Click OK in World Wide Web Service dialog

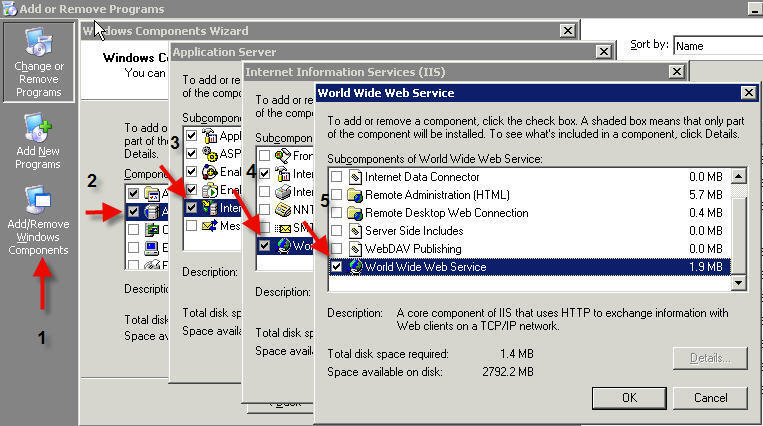[x=629, y=398]
